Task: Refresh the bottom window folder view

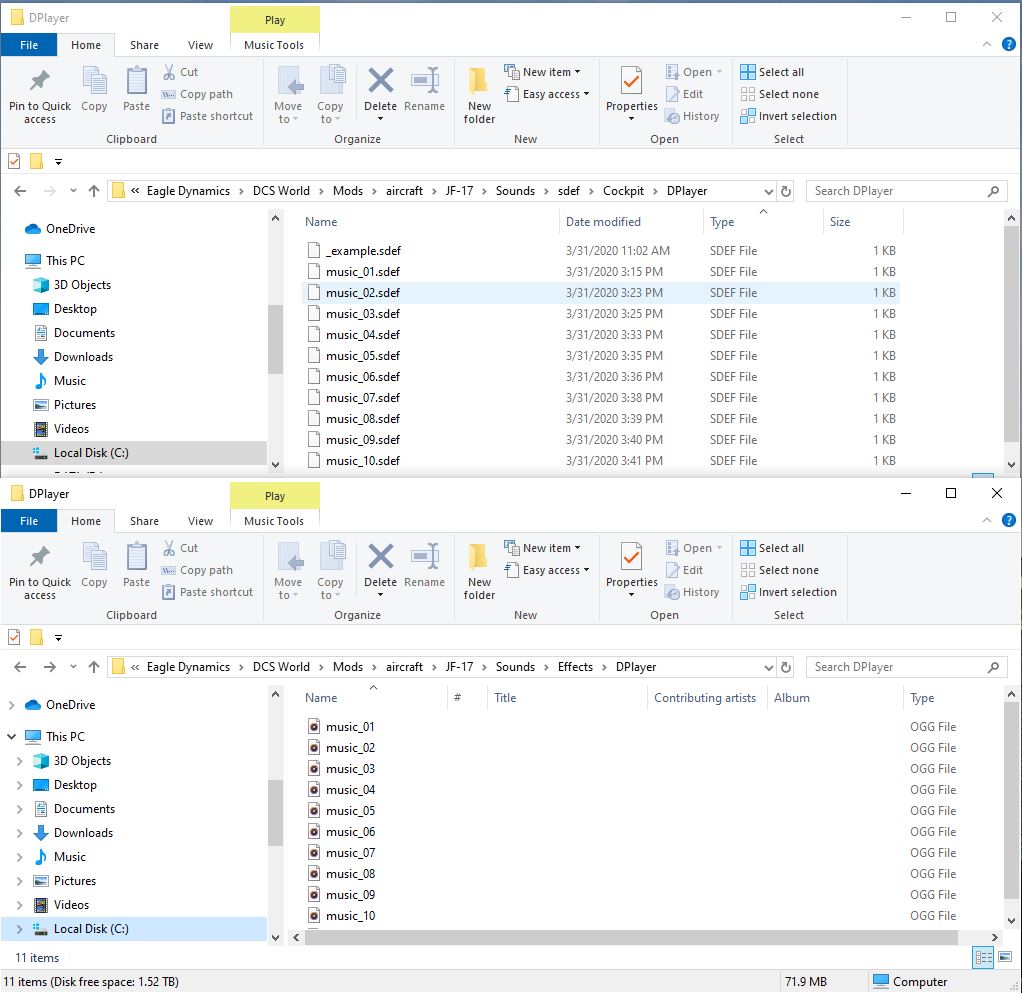Action: pyautogui.click(x=786, y=667)
